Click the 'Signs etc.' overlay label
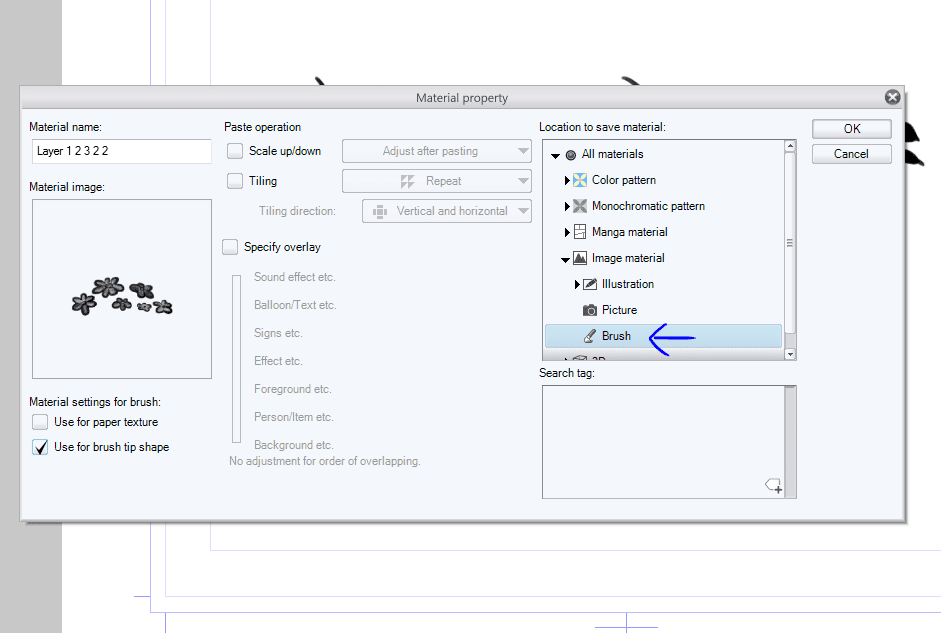 [278, 333]
